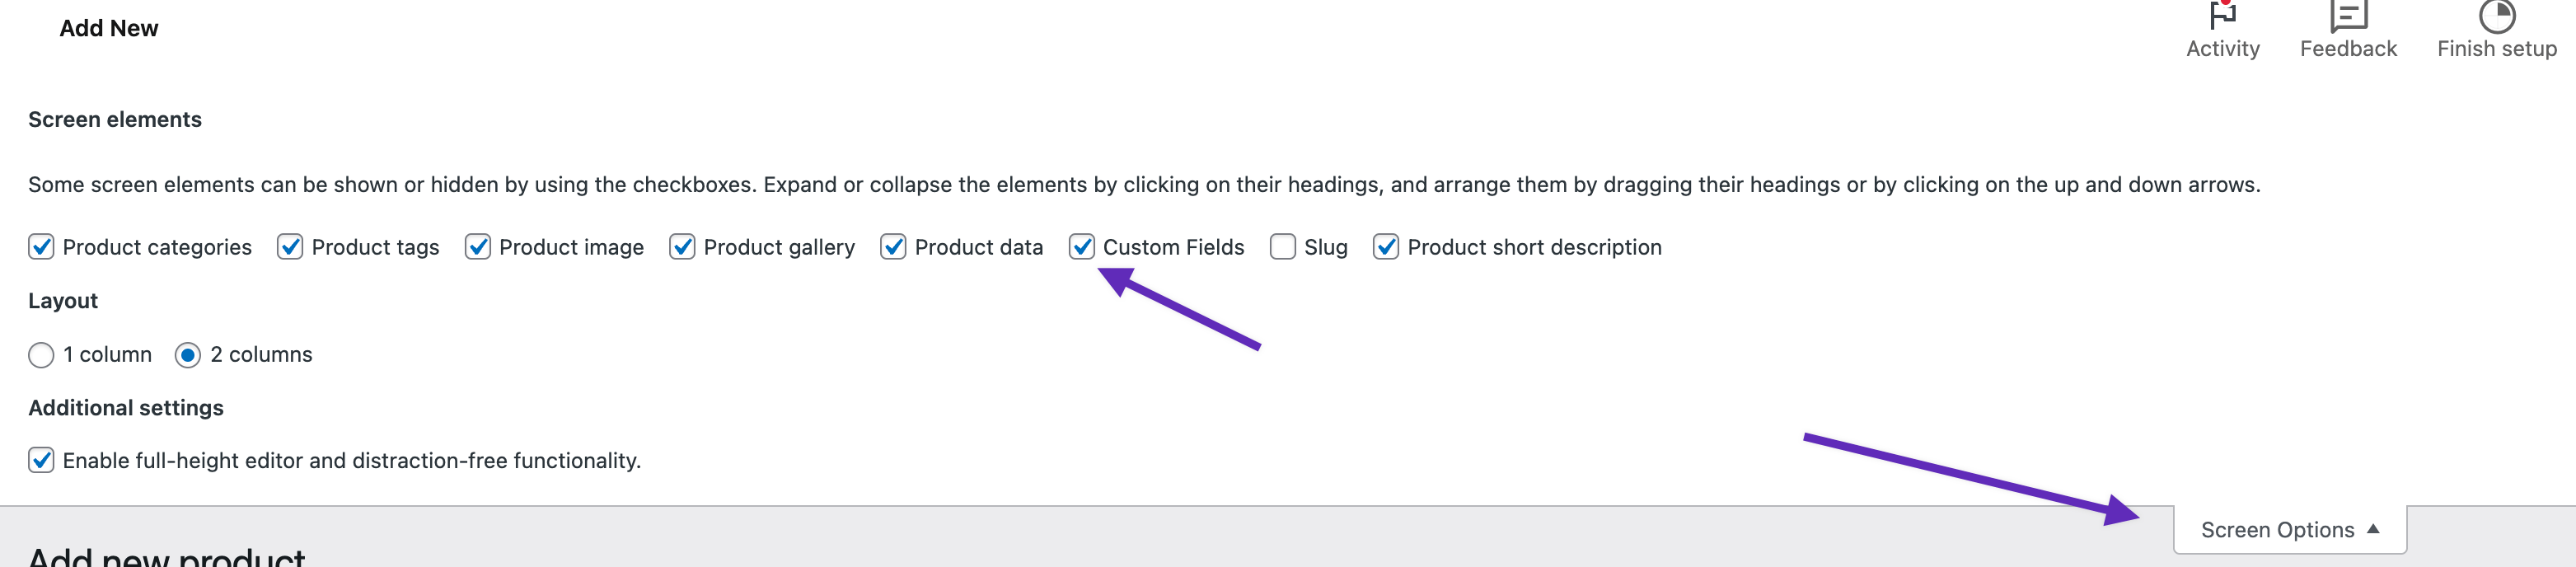Uncheck the Product tags checkbox

(x=289, y=246)
